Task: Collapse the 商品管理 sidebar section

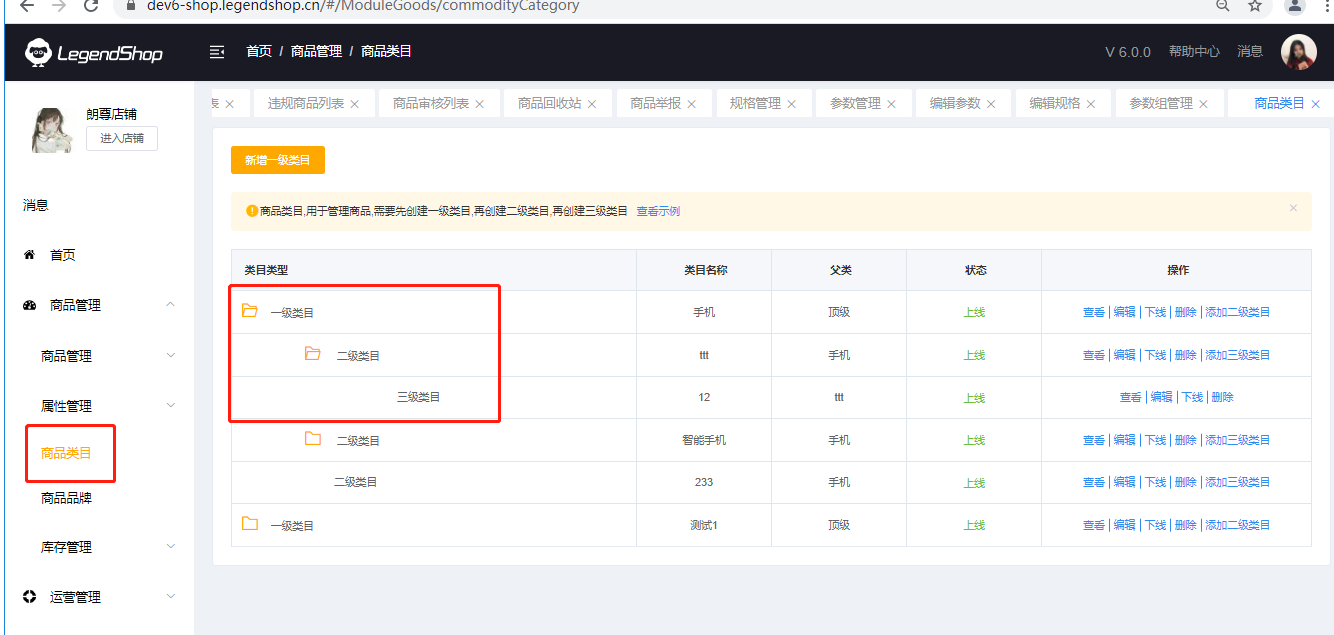Action: (171, 305)
